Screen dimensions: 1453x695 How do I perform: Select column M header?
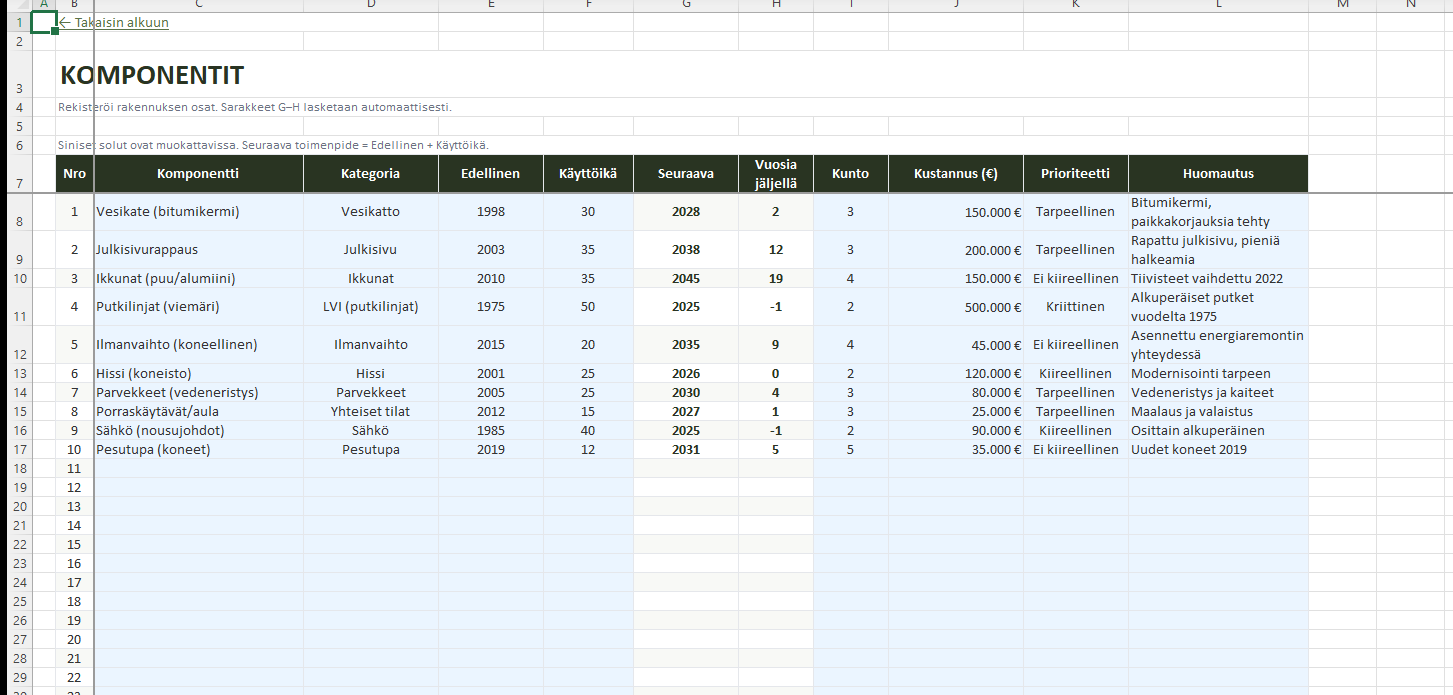pos(1342,5)
